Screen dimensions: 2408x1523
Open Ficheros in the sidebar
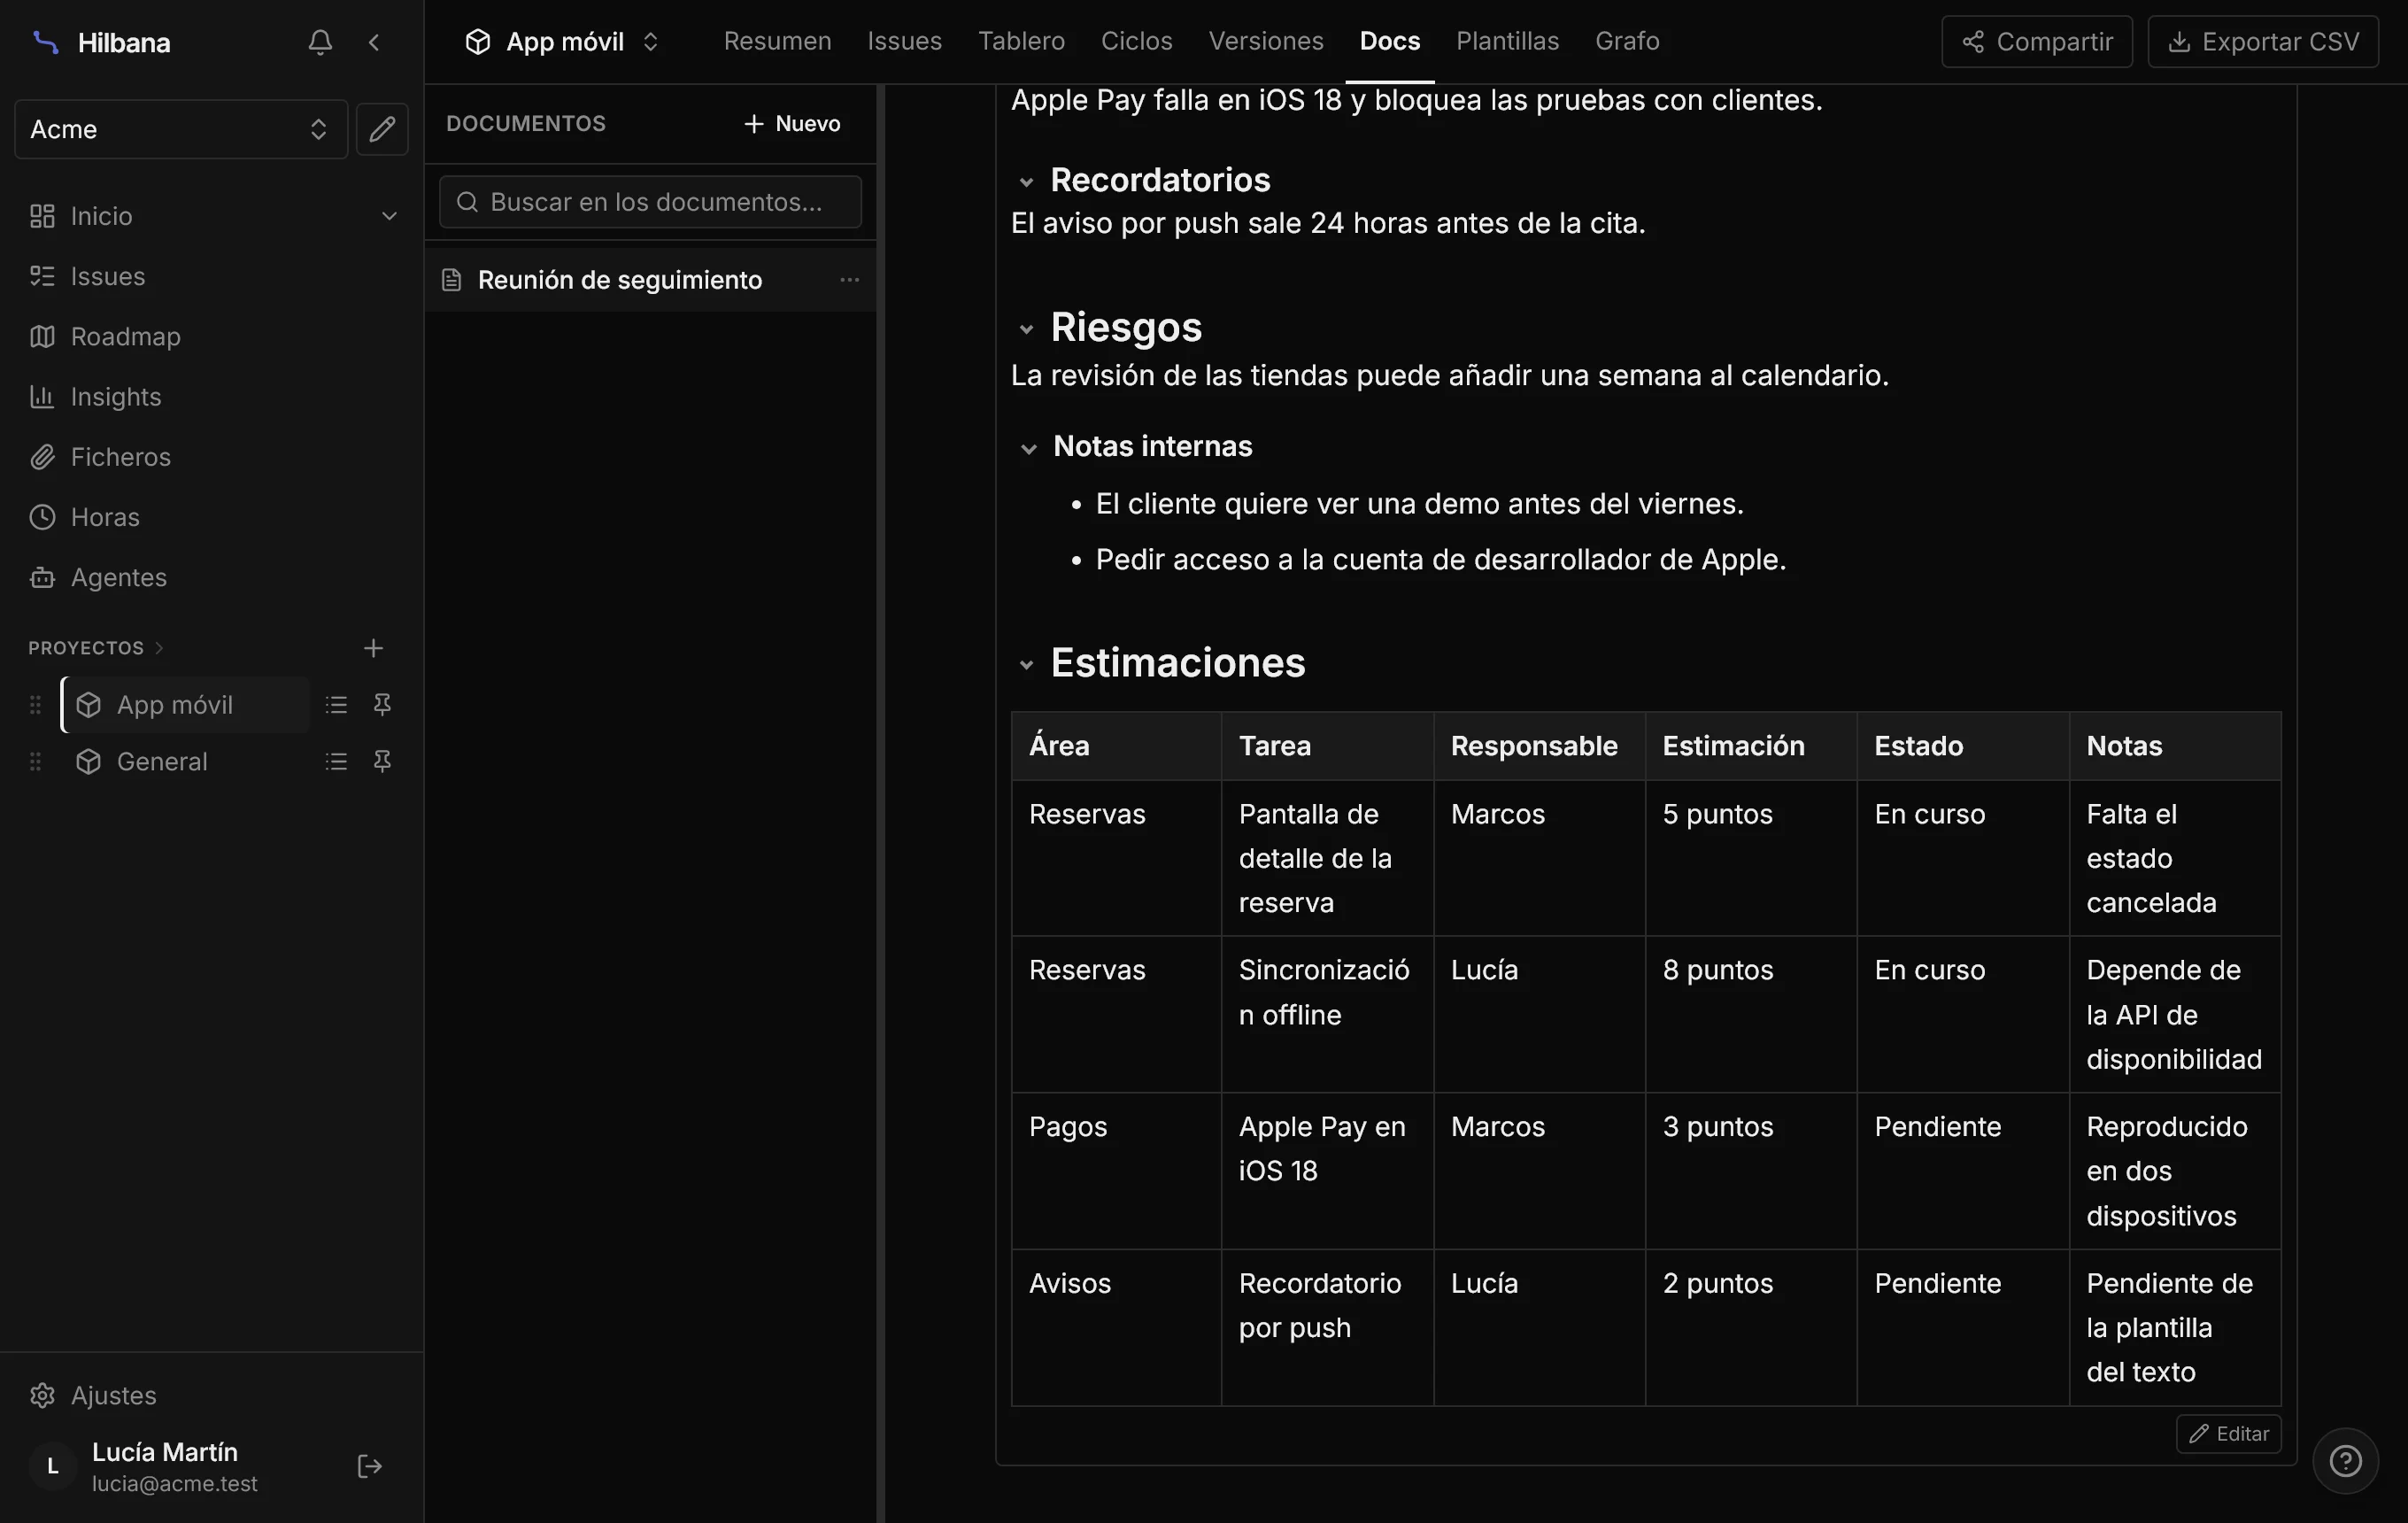(x=212, y=457)
